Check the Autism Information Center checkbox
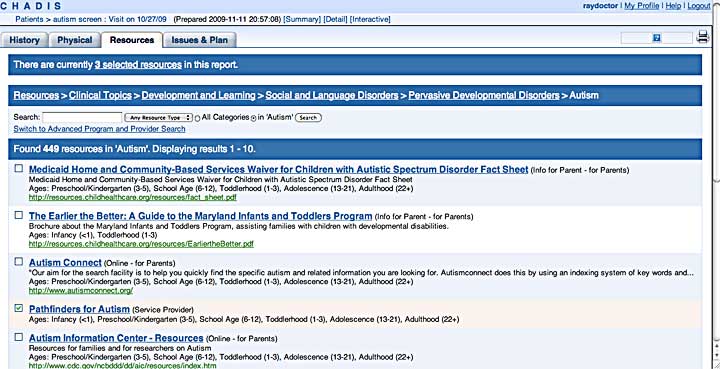720x369 pixels. [x=18, y=337]
